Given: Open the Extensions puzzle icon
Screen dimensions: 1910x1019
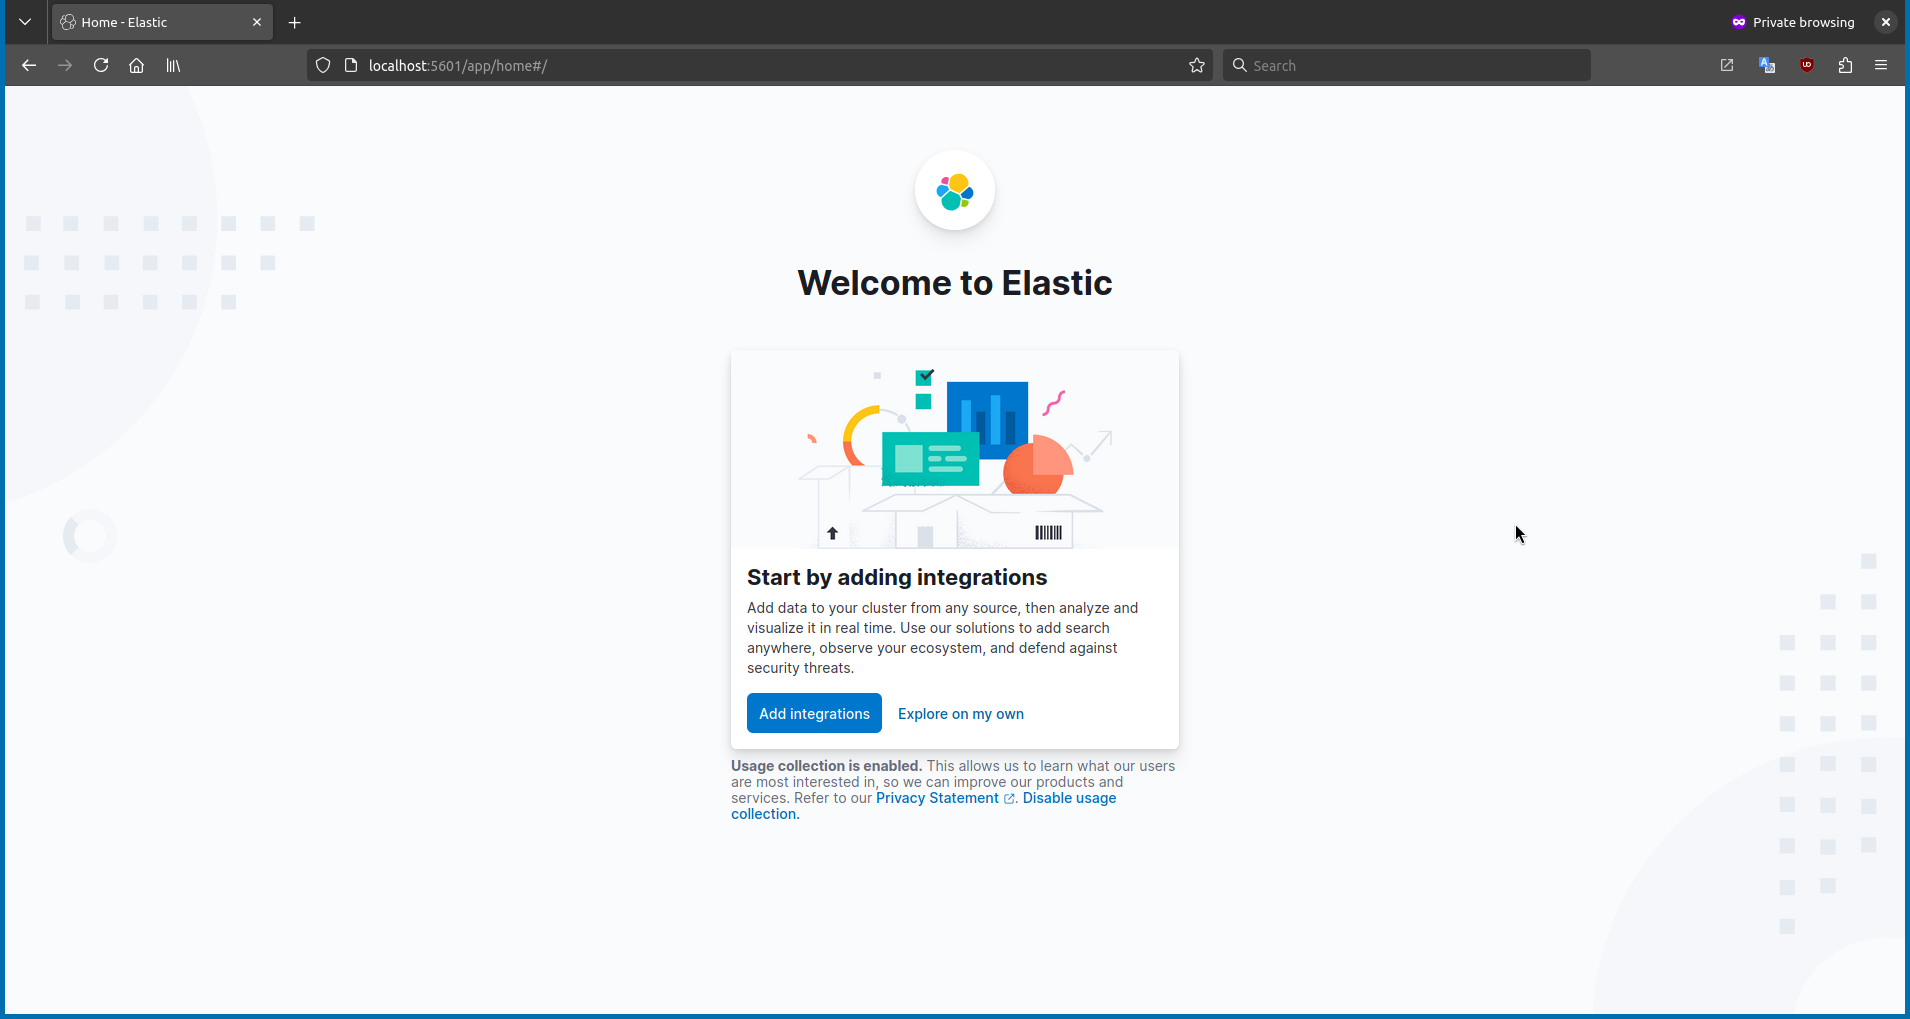Looking at the screenshot, I should [x=1846, y=65].
